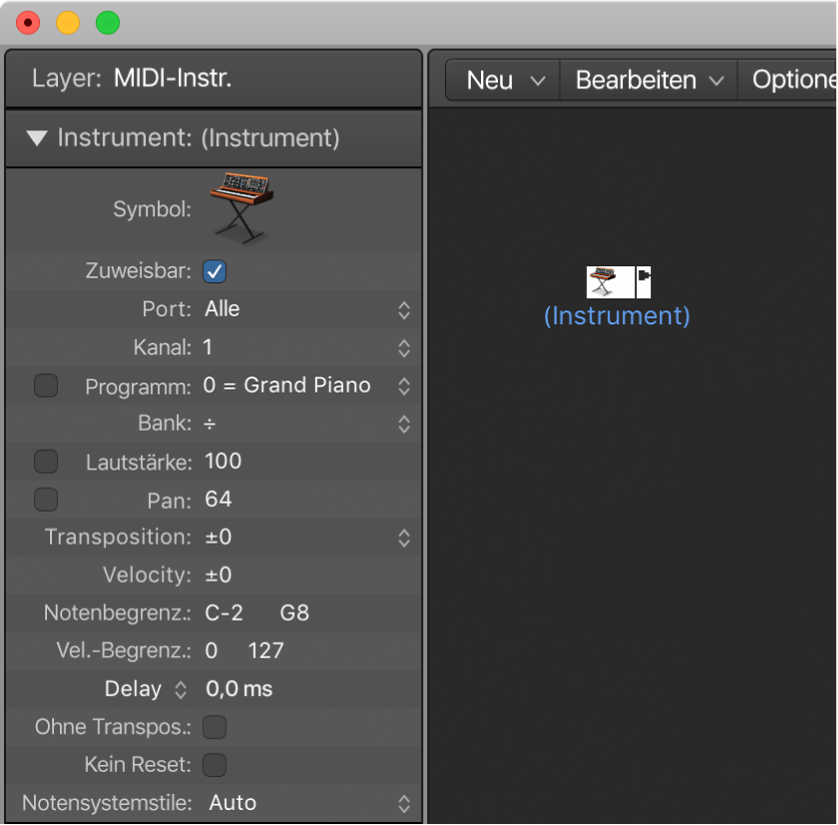Click the output cable connector on the instrument object
838x825 pixels.
pyautogui.click(x=643, y=282)
